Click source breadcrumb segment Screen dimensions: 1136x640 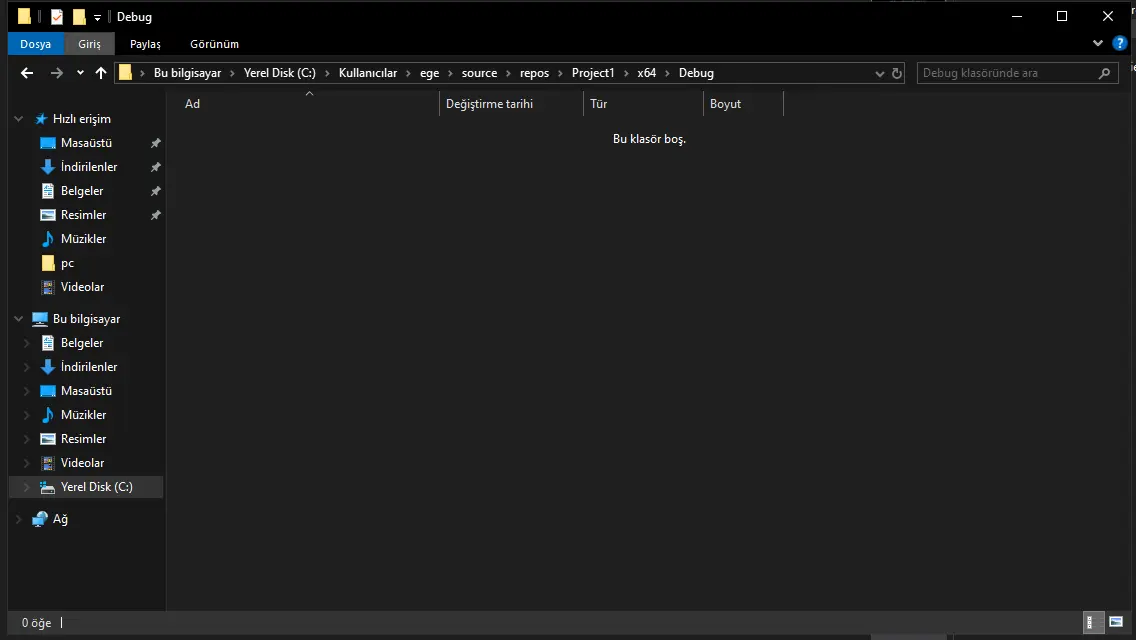480,73
